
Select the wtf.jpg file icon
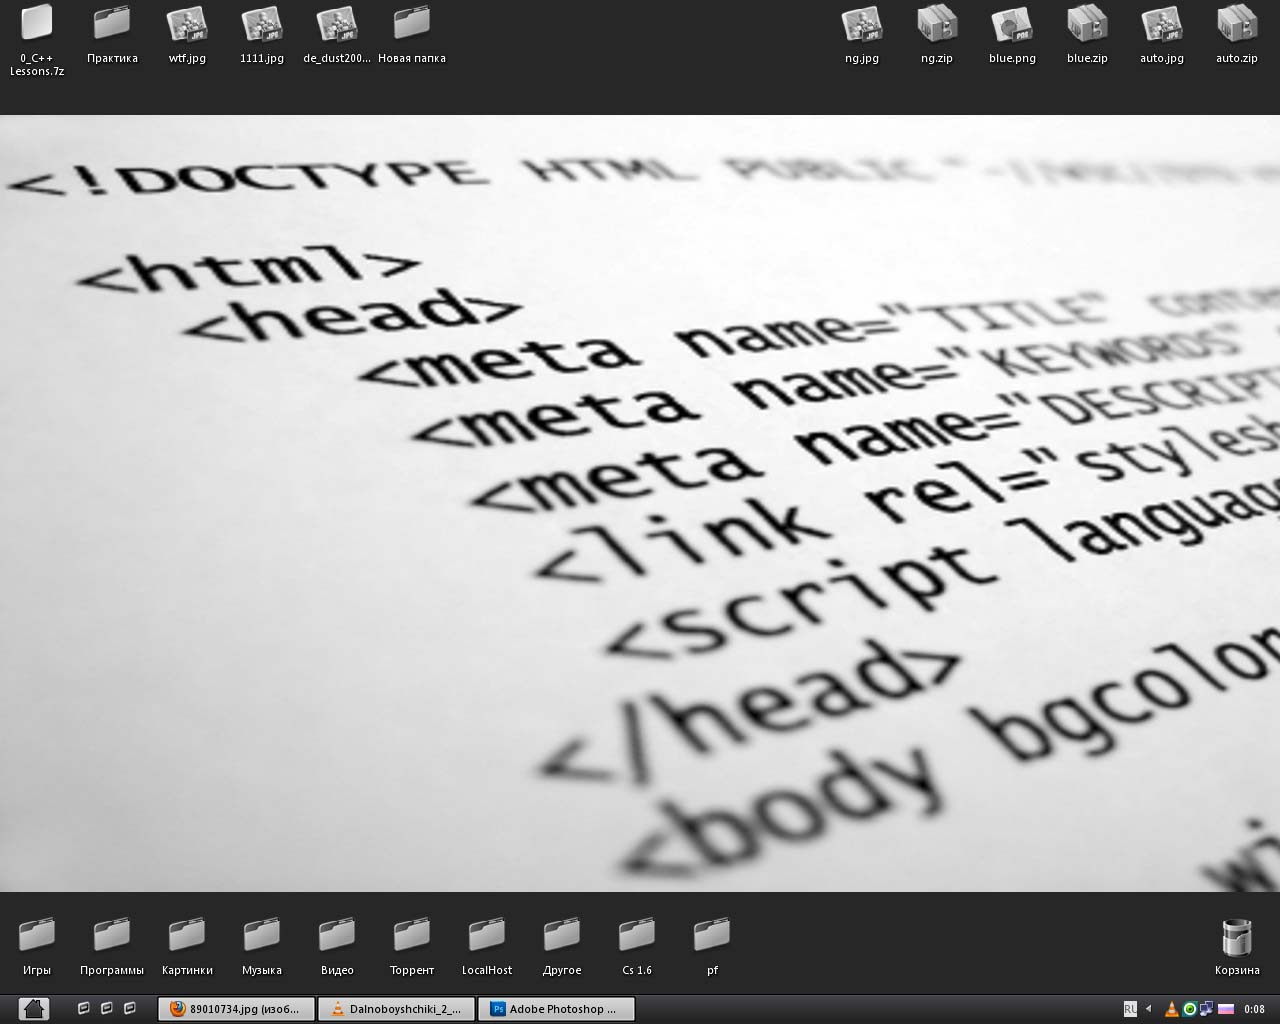pos(187,23)
